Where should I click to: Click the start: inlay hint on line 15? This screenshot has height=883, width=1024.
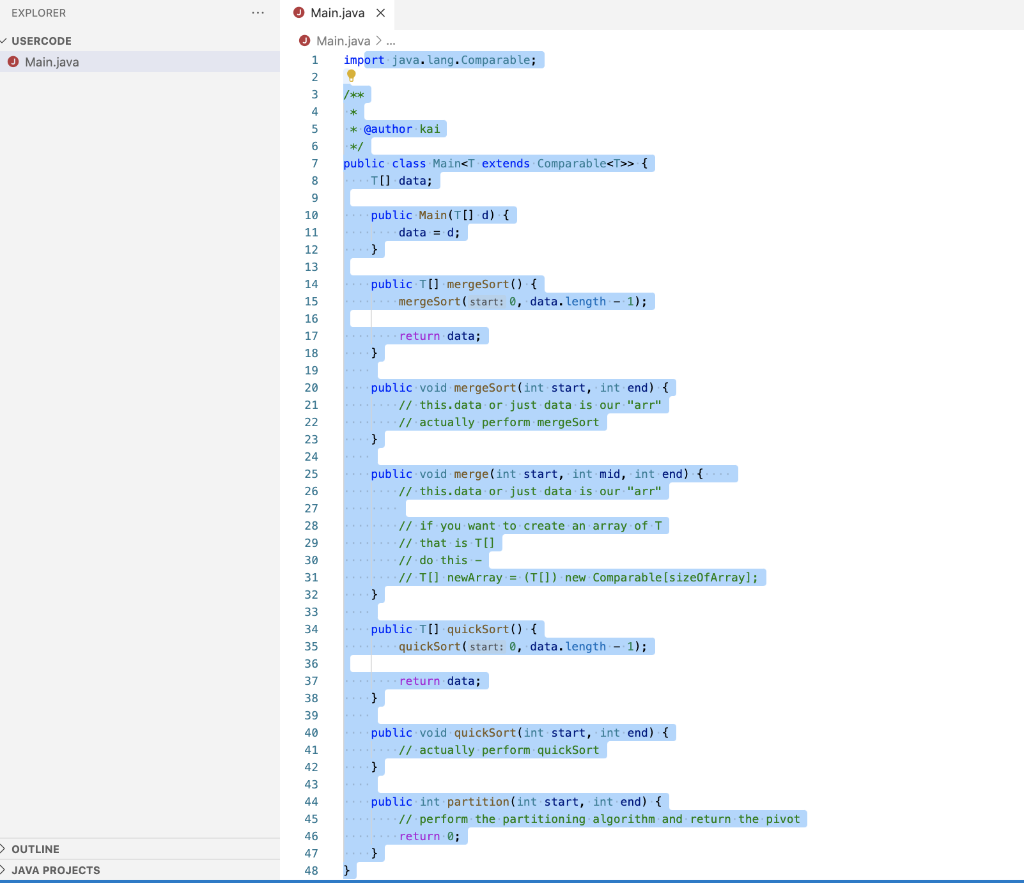487,302
